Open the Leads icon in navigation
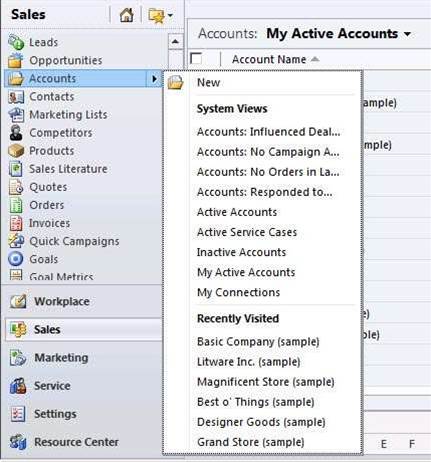 [16, 42]
